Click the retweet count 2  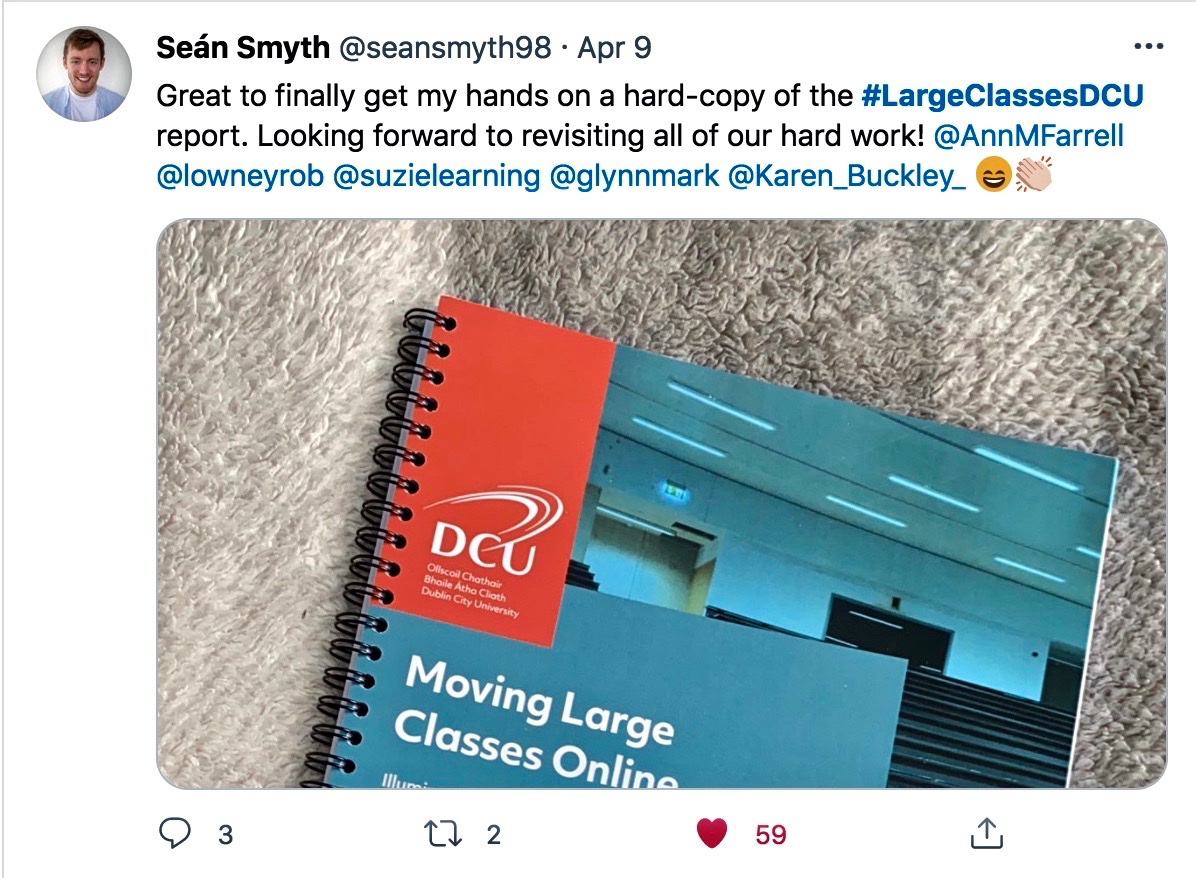pos(494,835)
